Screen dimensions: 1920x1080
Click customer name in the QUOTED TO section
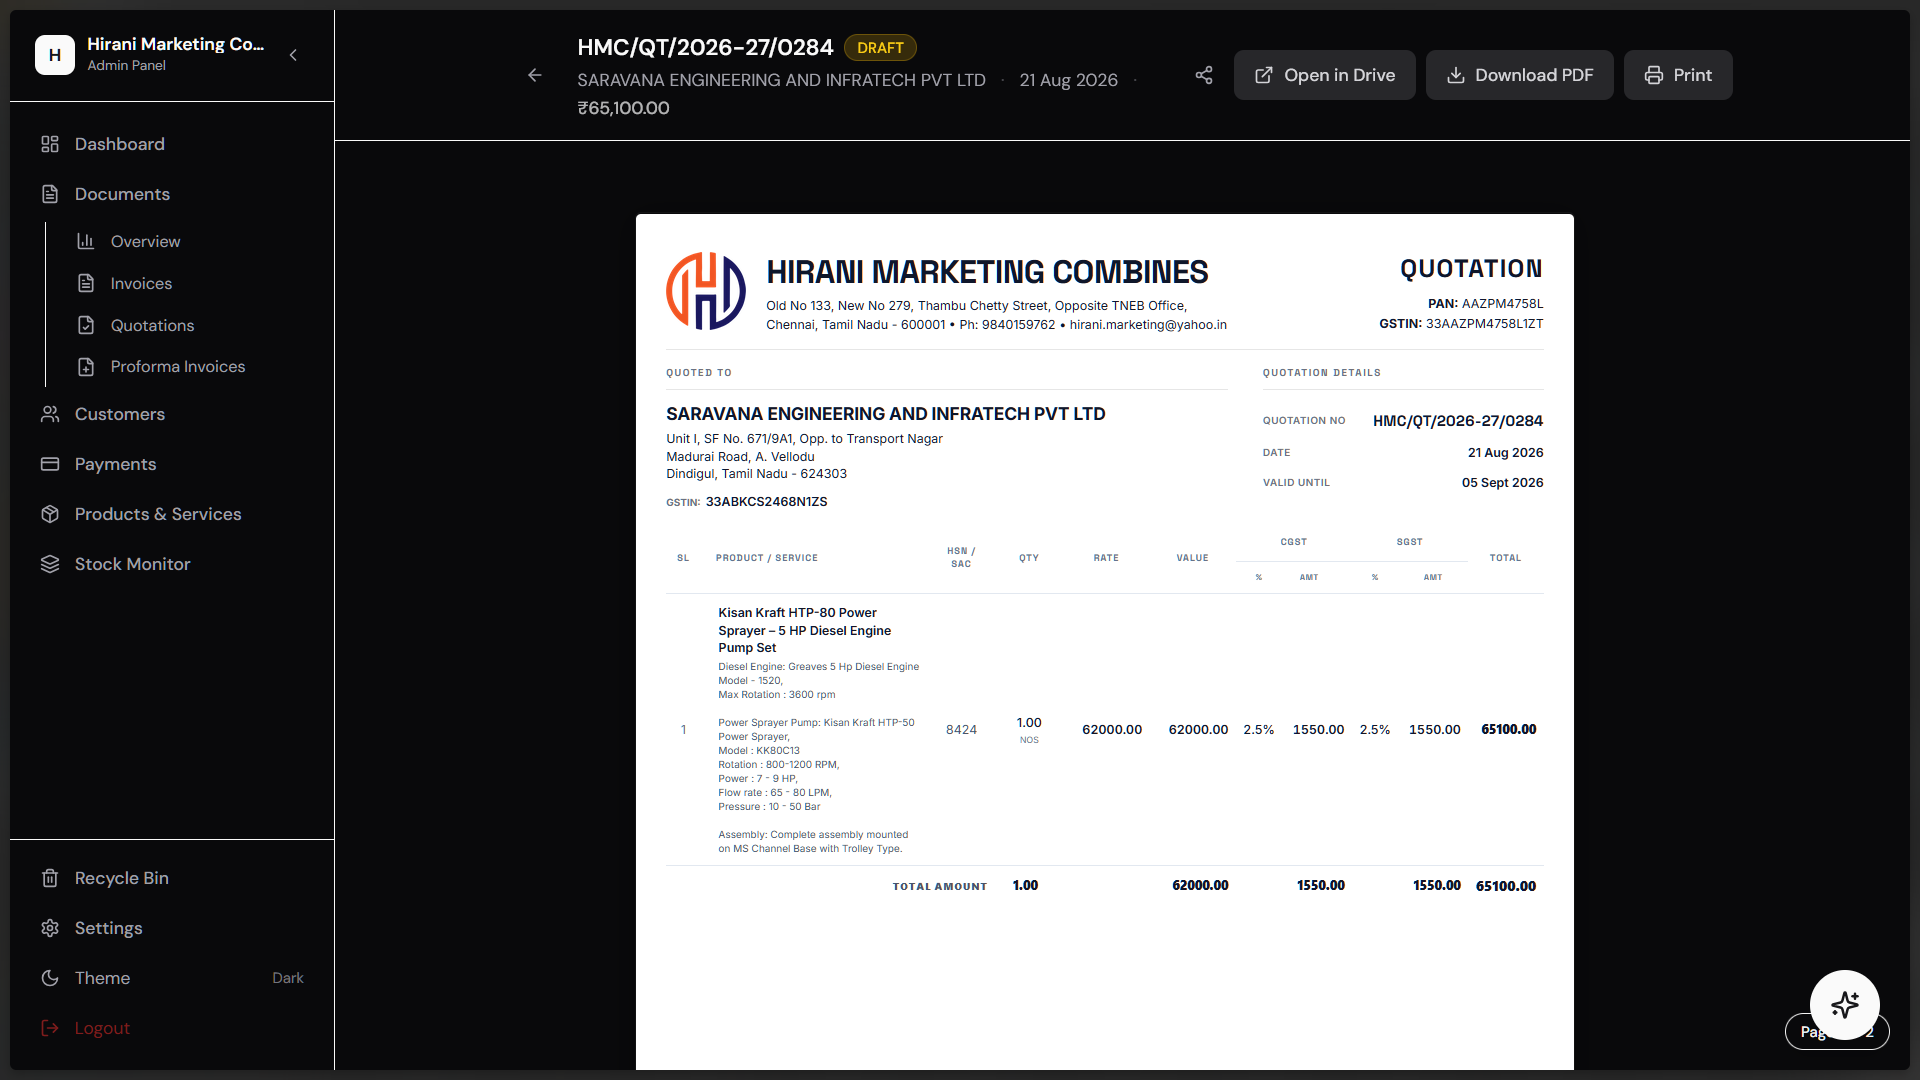tap(886, 414)
